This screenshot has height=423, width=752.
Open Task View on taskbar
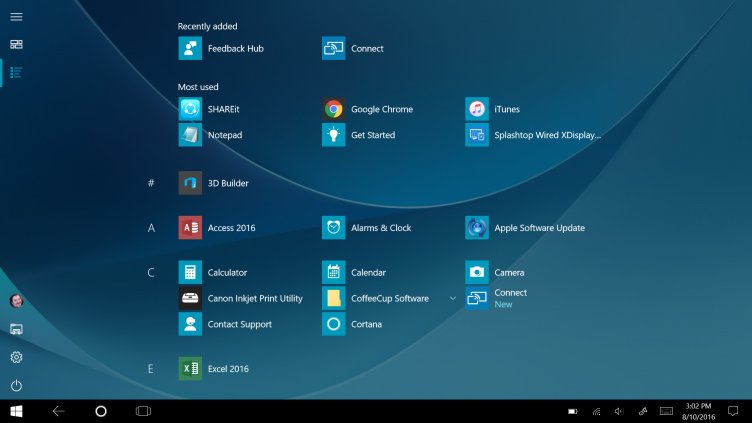tap(143, 411)
